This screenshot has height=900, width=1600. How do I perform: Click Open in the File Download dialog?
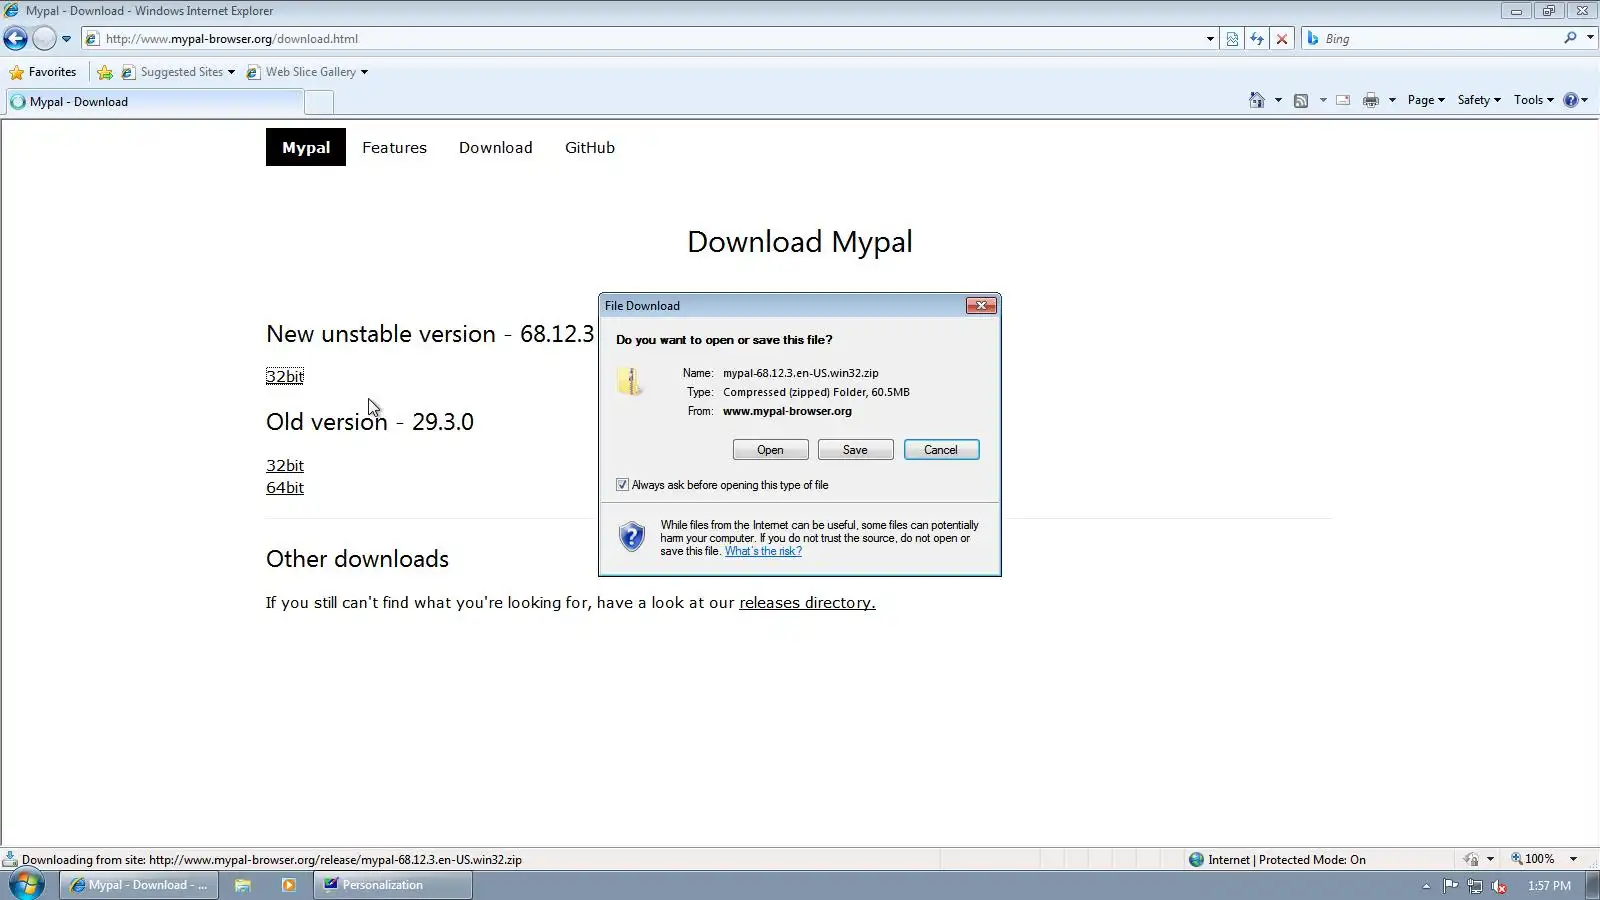coord(770,450)
